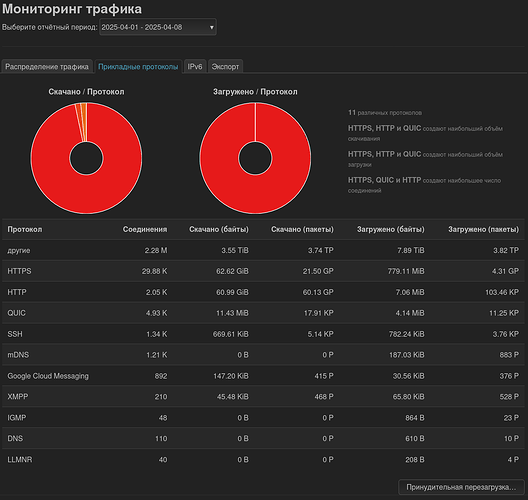
Task: Sort by Протокол column header
Action: click(x=25, y=229)
